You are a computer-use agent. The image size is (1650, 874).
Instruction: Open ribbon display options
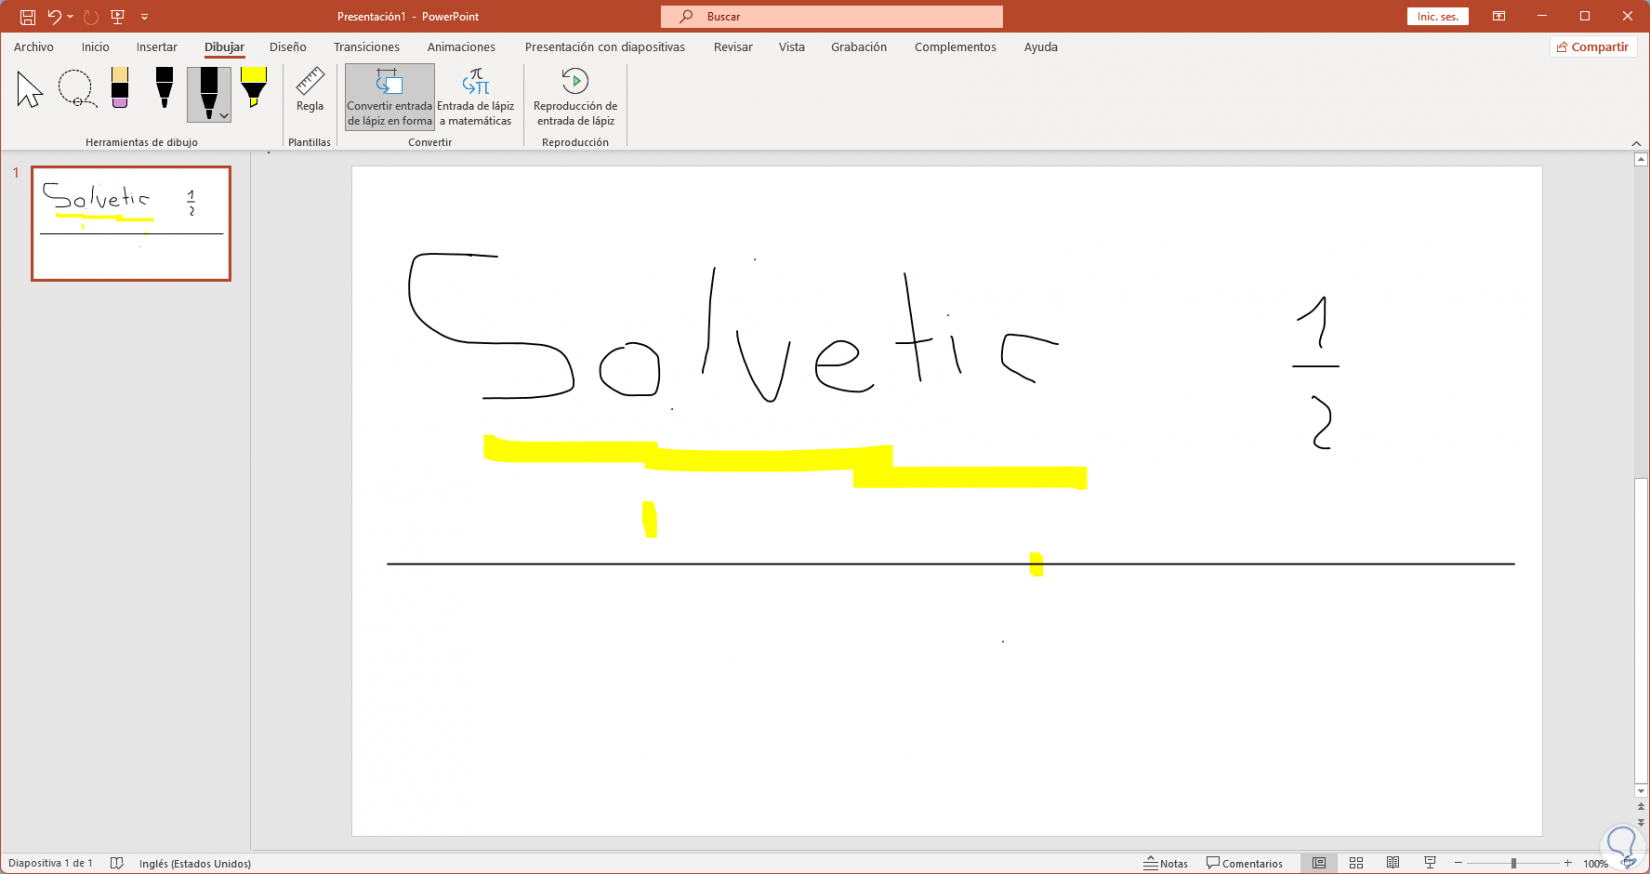click(x=1499, y=17)
